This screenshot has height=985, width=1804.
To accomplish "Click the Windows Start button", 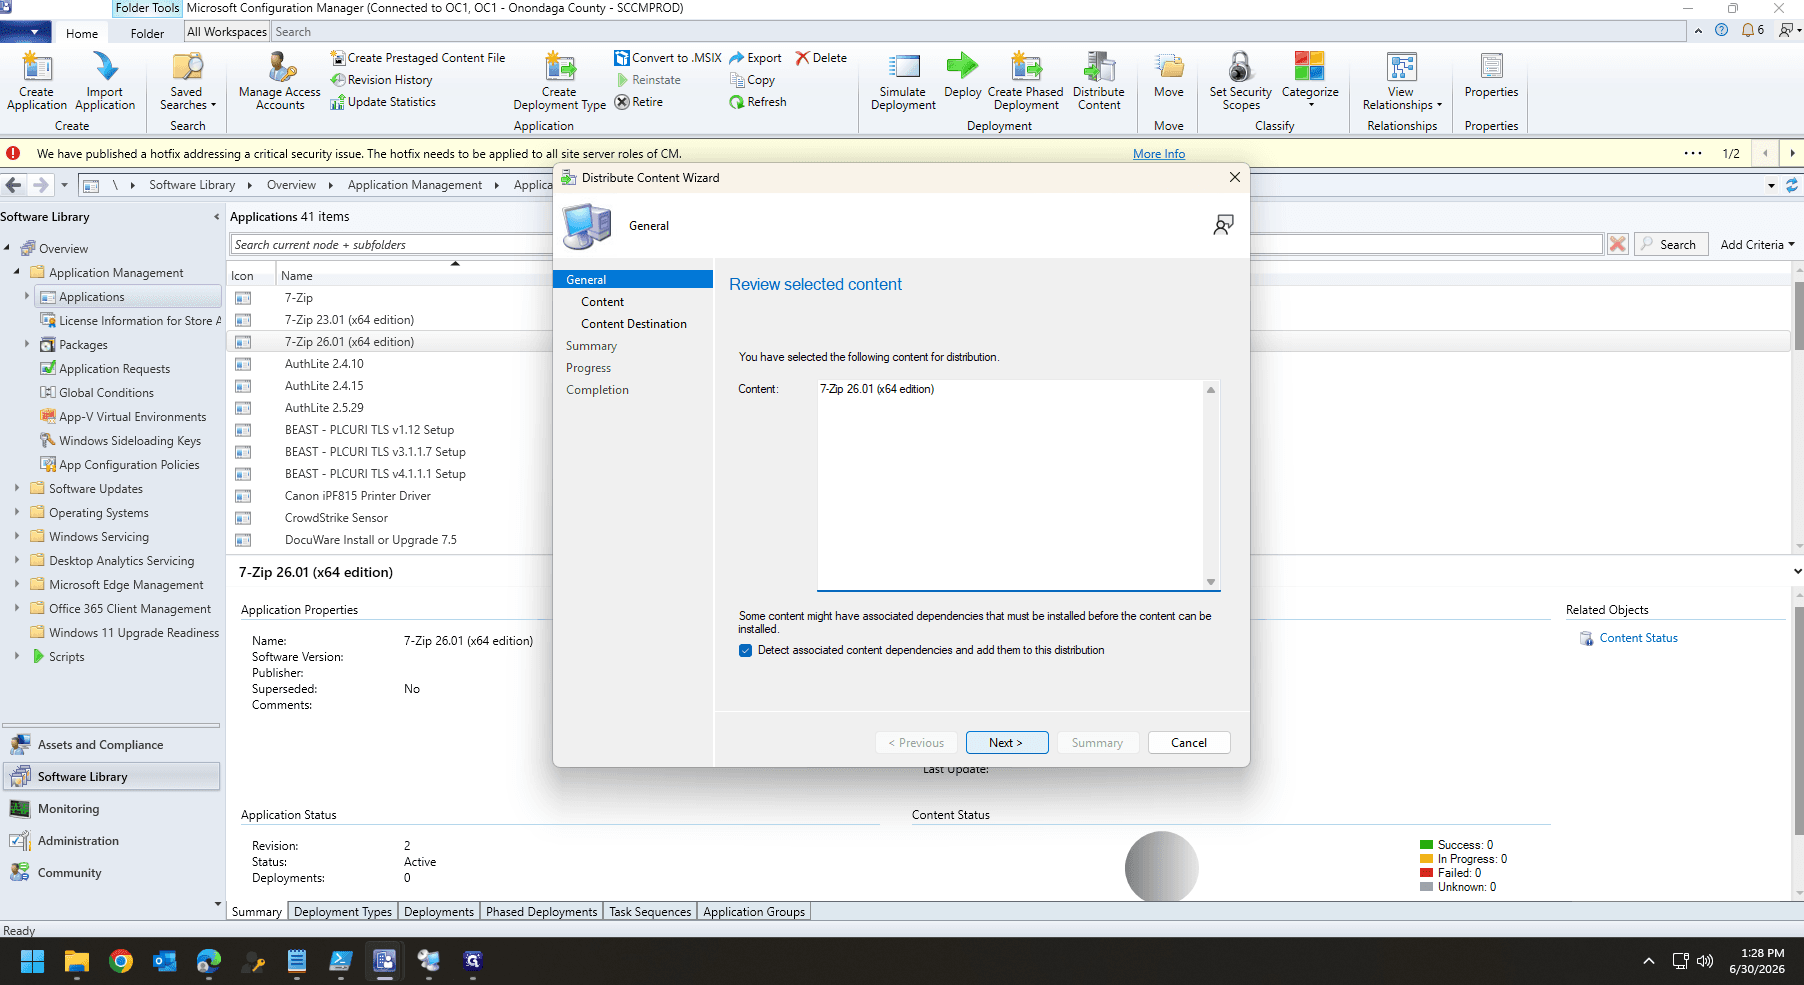I will point(32,961).
